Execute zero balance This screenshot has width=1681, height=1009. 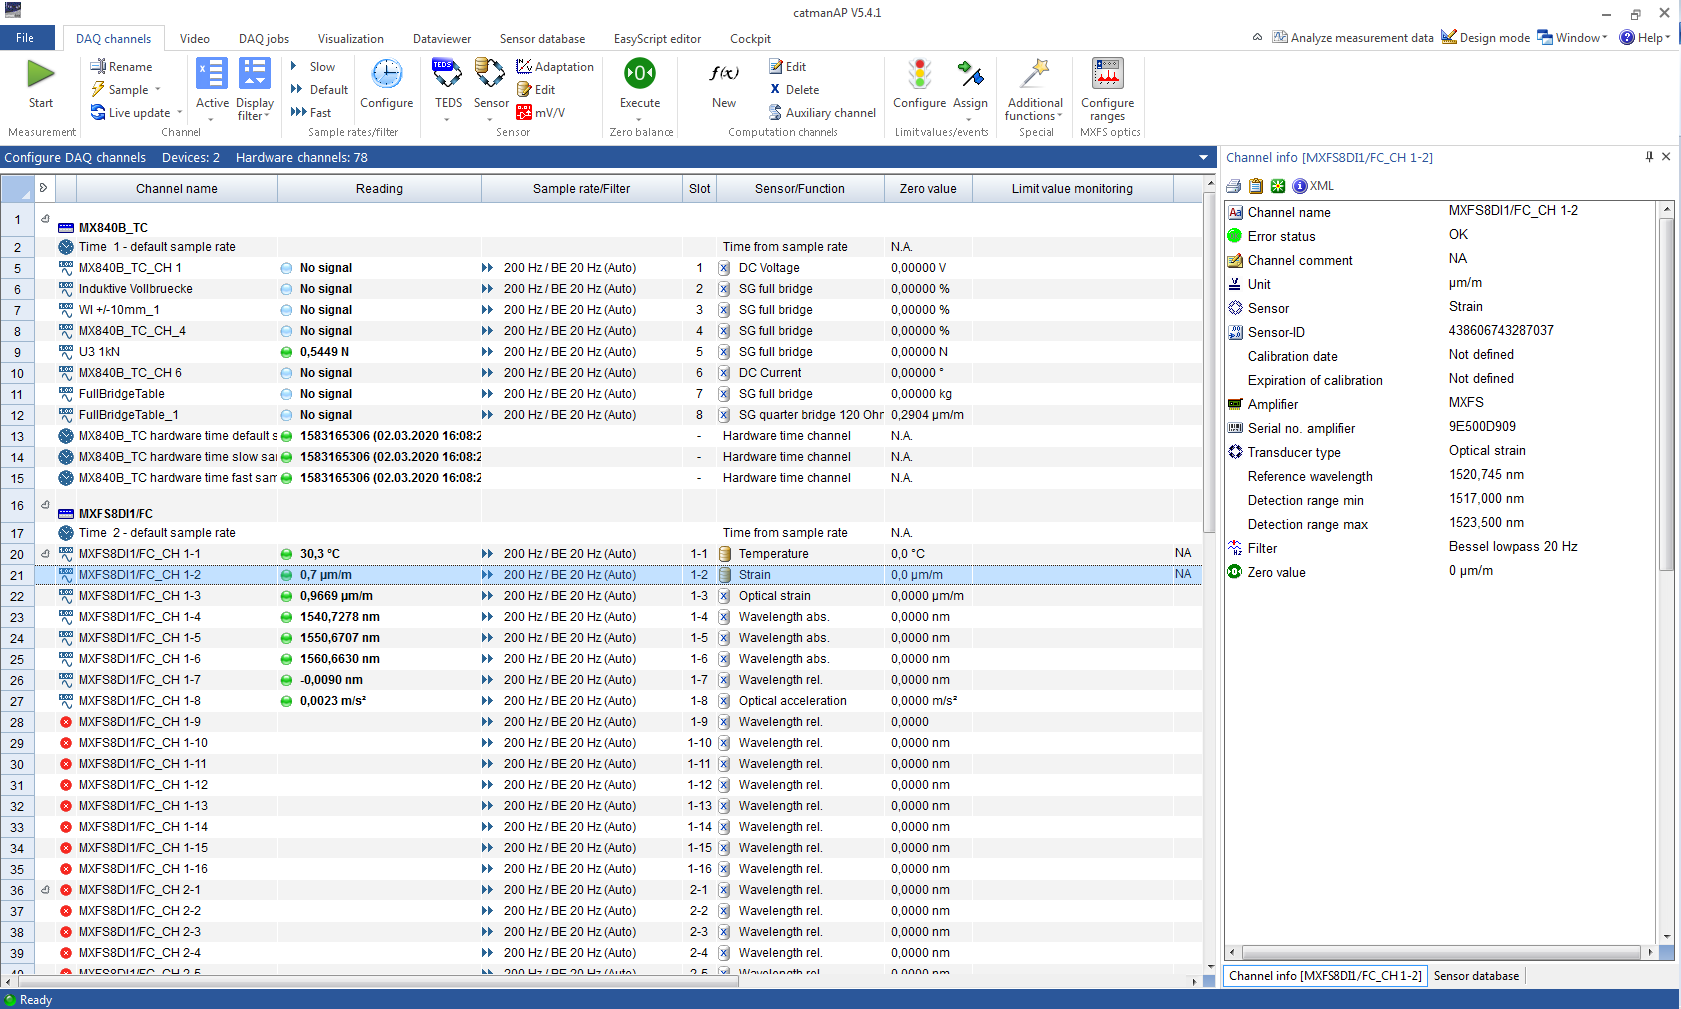click(640, 74)
